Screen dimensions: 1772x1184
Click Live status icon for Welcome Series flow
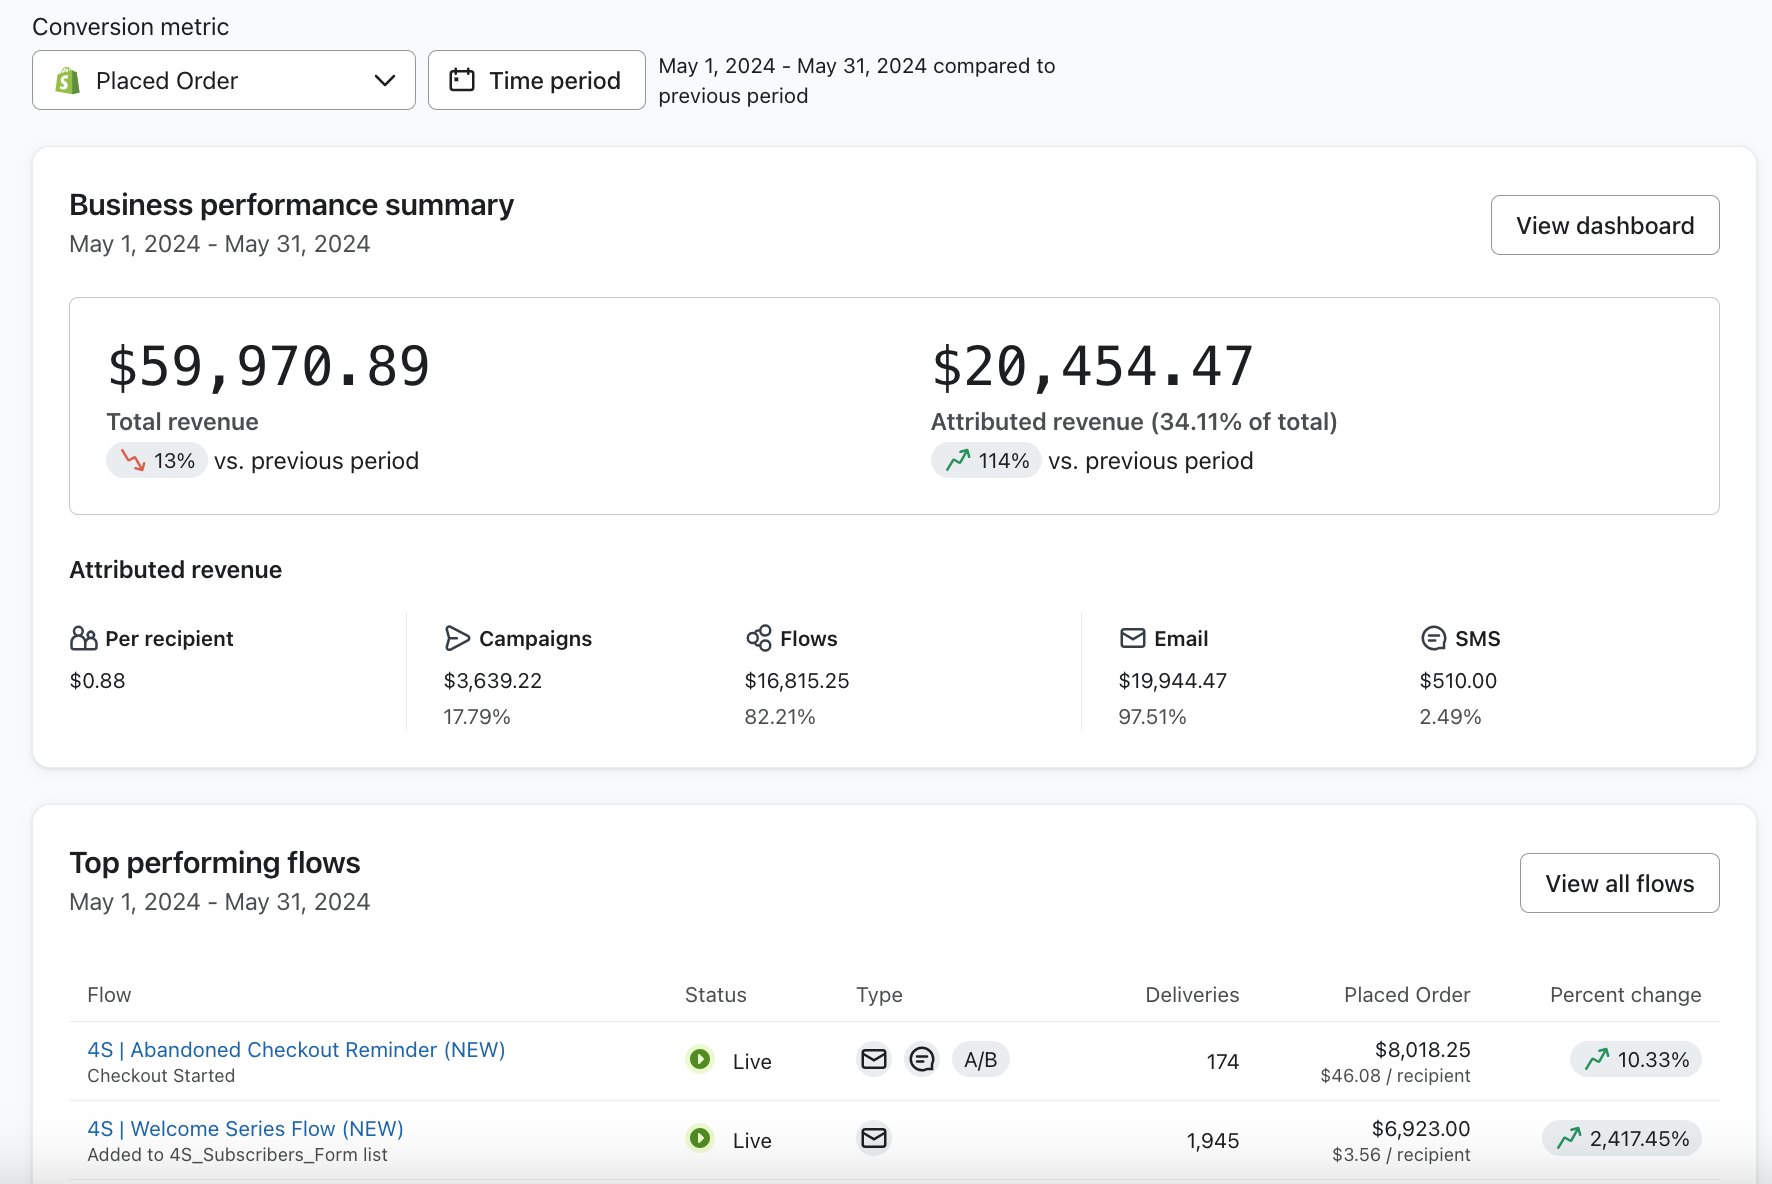700,1138
